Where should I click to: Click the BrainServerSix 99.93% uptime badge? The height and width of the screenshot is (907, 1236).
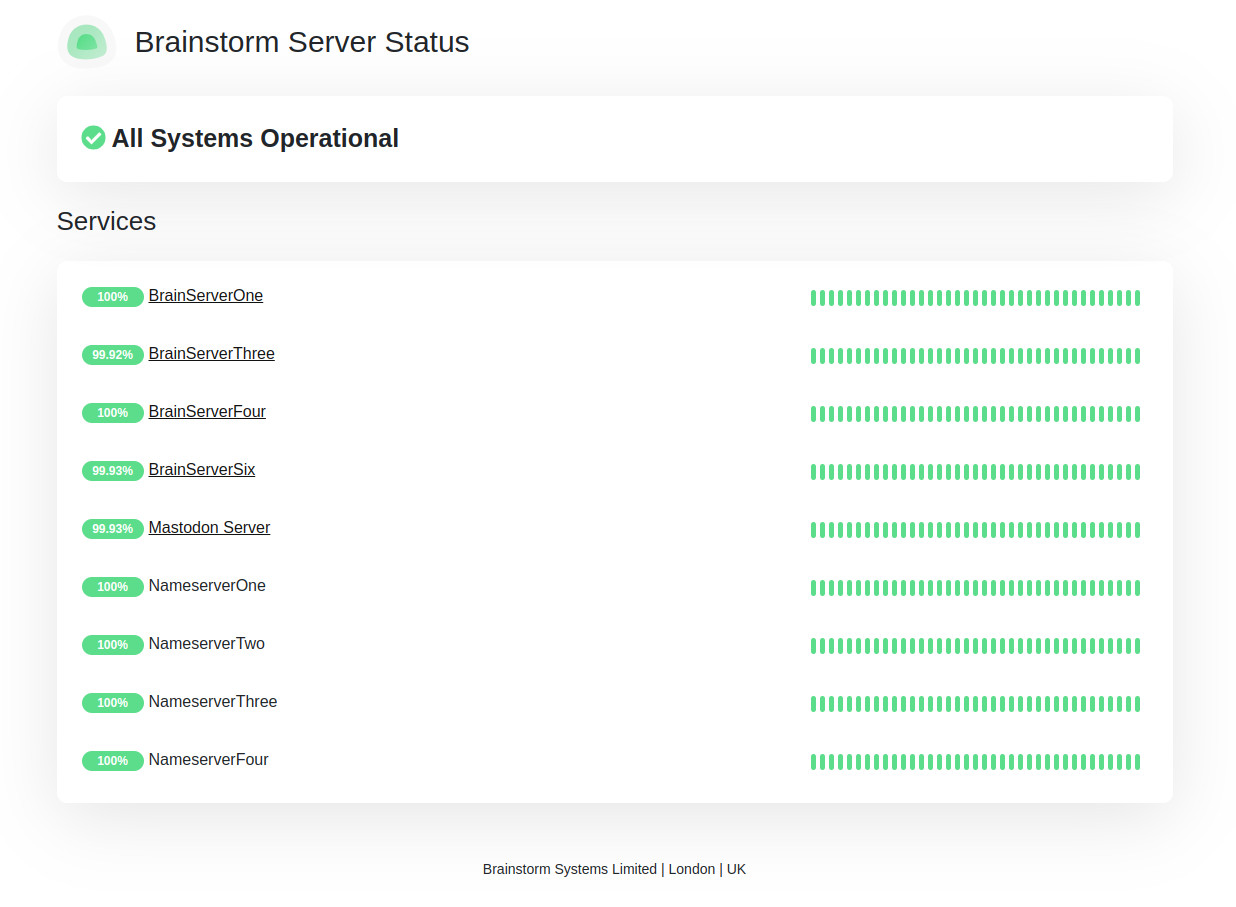[113, 471]
